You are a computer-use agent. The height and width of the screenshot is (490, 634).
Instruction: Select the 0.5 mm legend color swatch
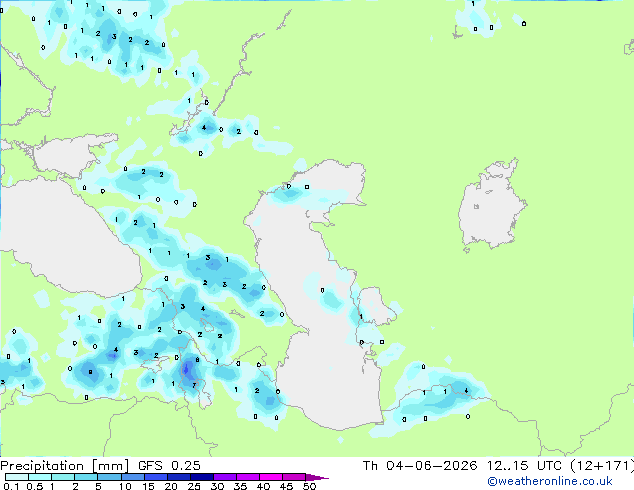40,477
